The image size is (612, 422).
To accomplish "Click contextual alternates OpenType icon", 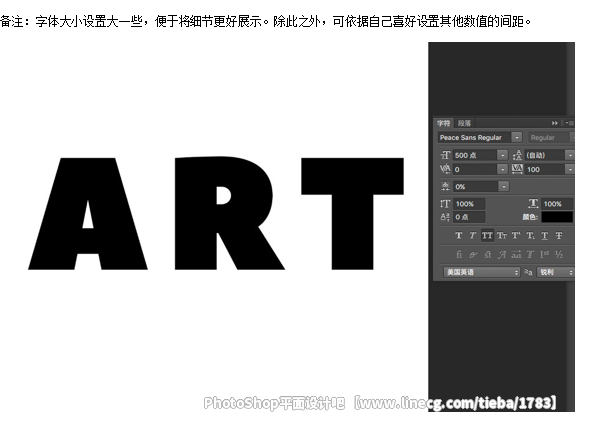I will [x=473, y=255].
